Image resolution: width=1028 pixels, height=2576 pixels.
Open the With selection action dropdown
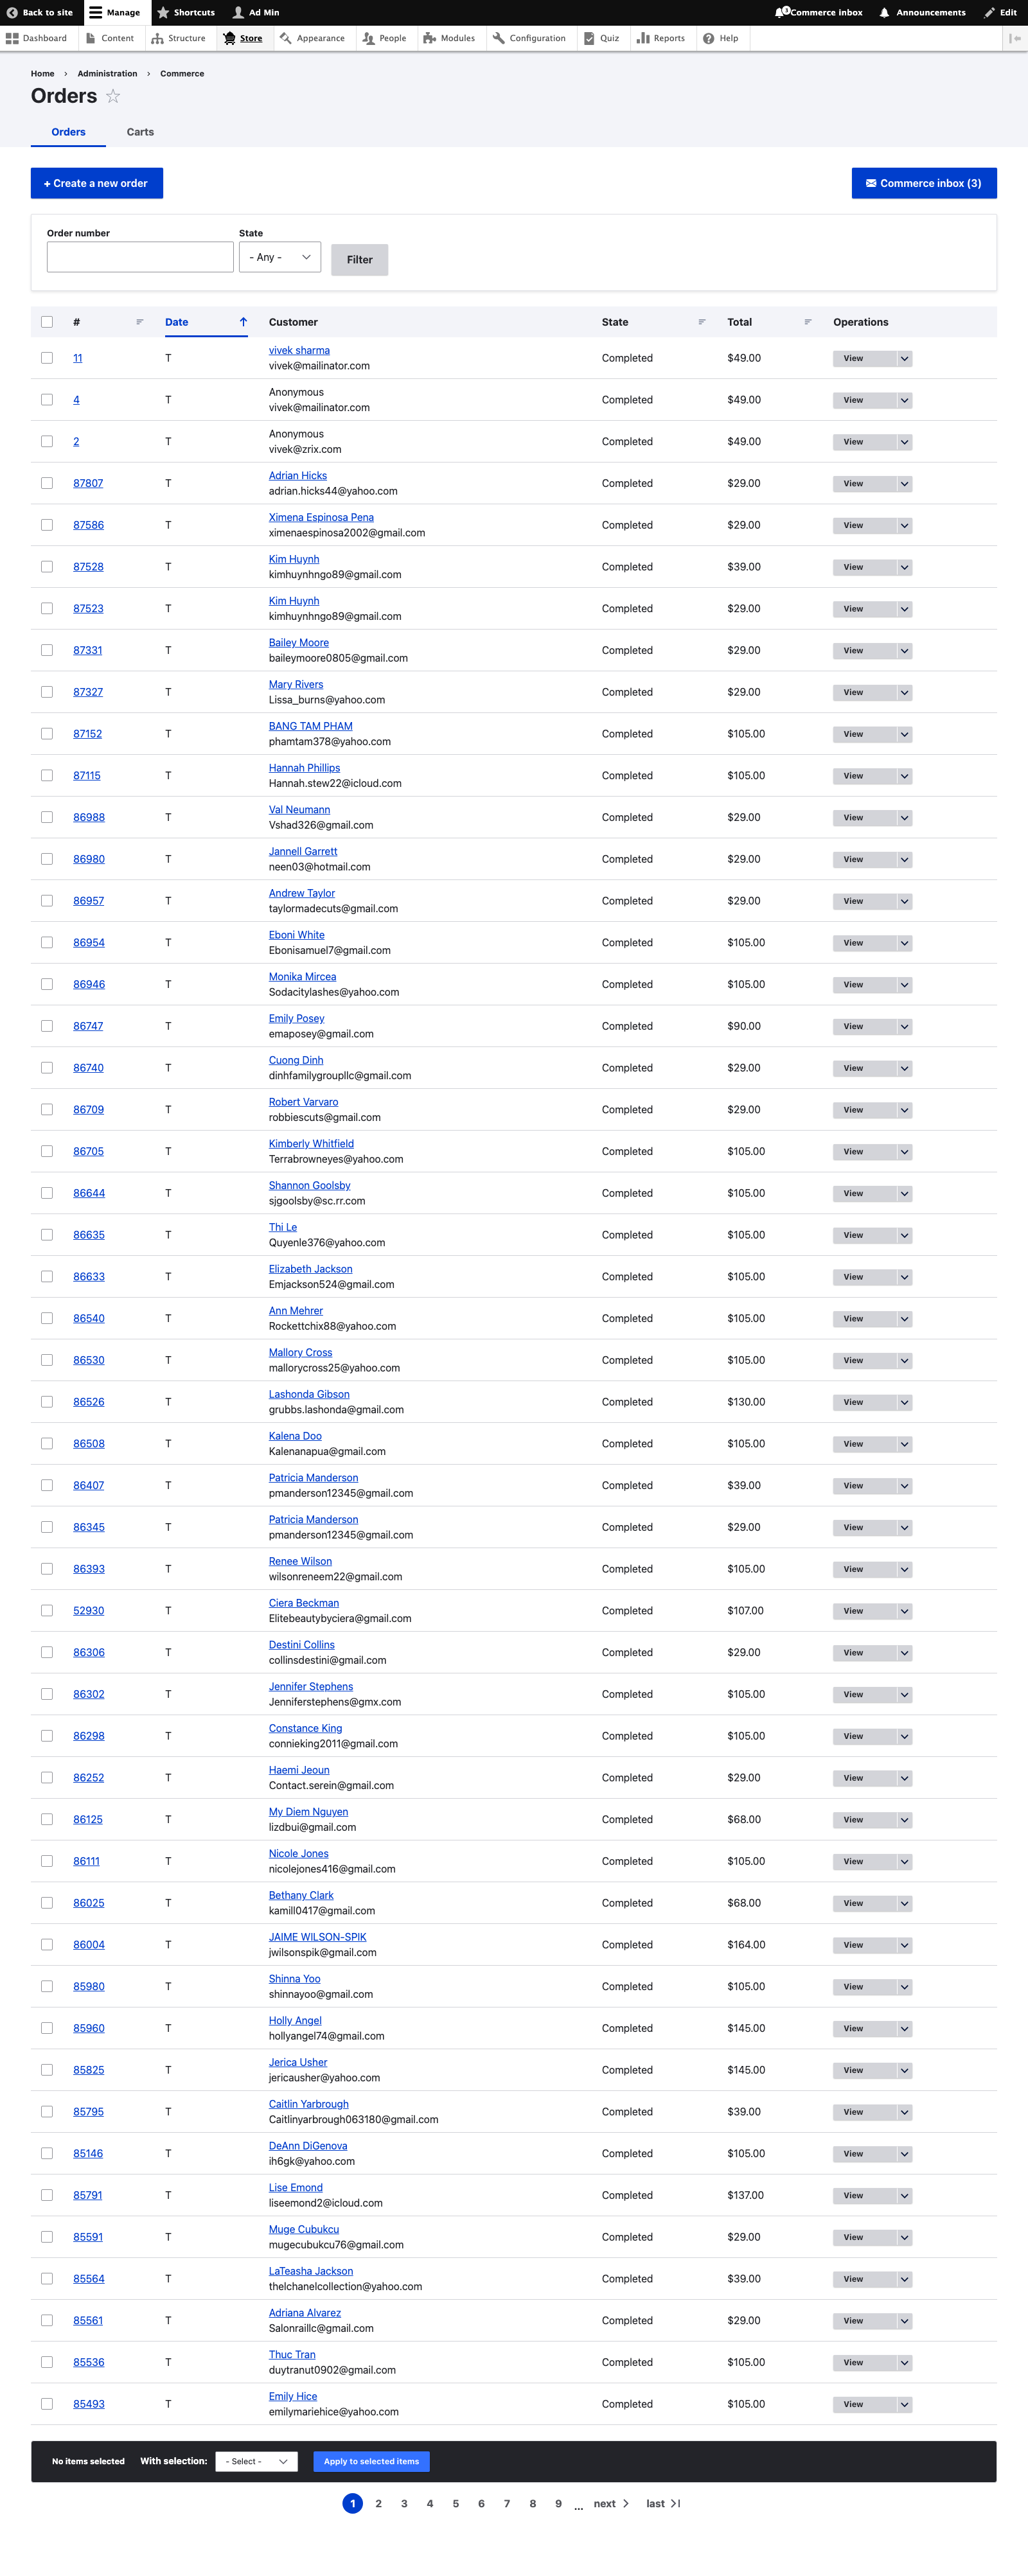257,2461
